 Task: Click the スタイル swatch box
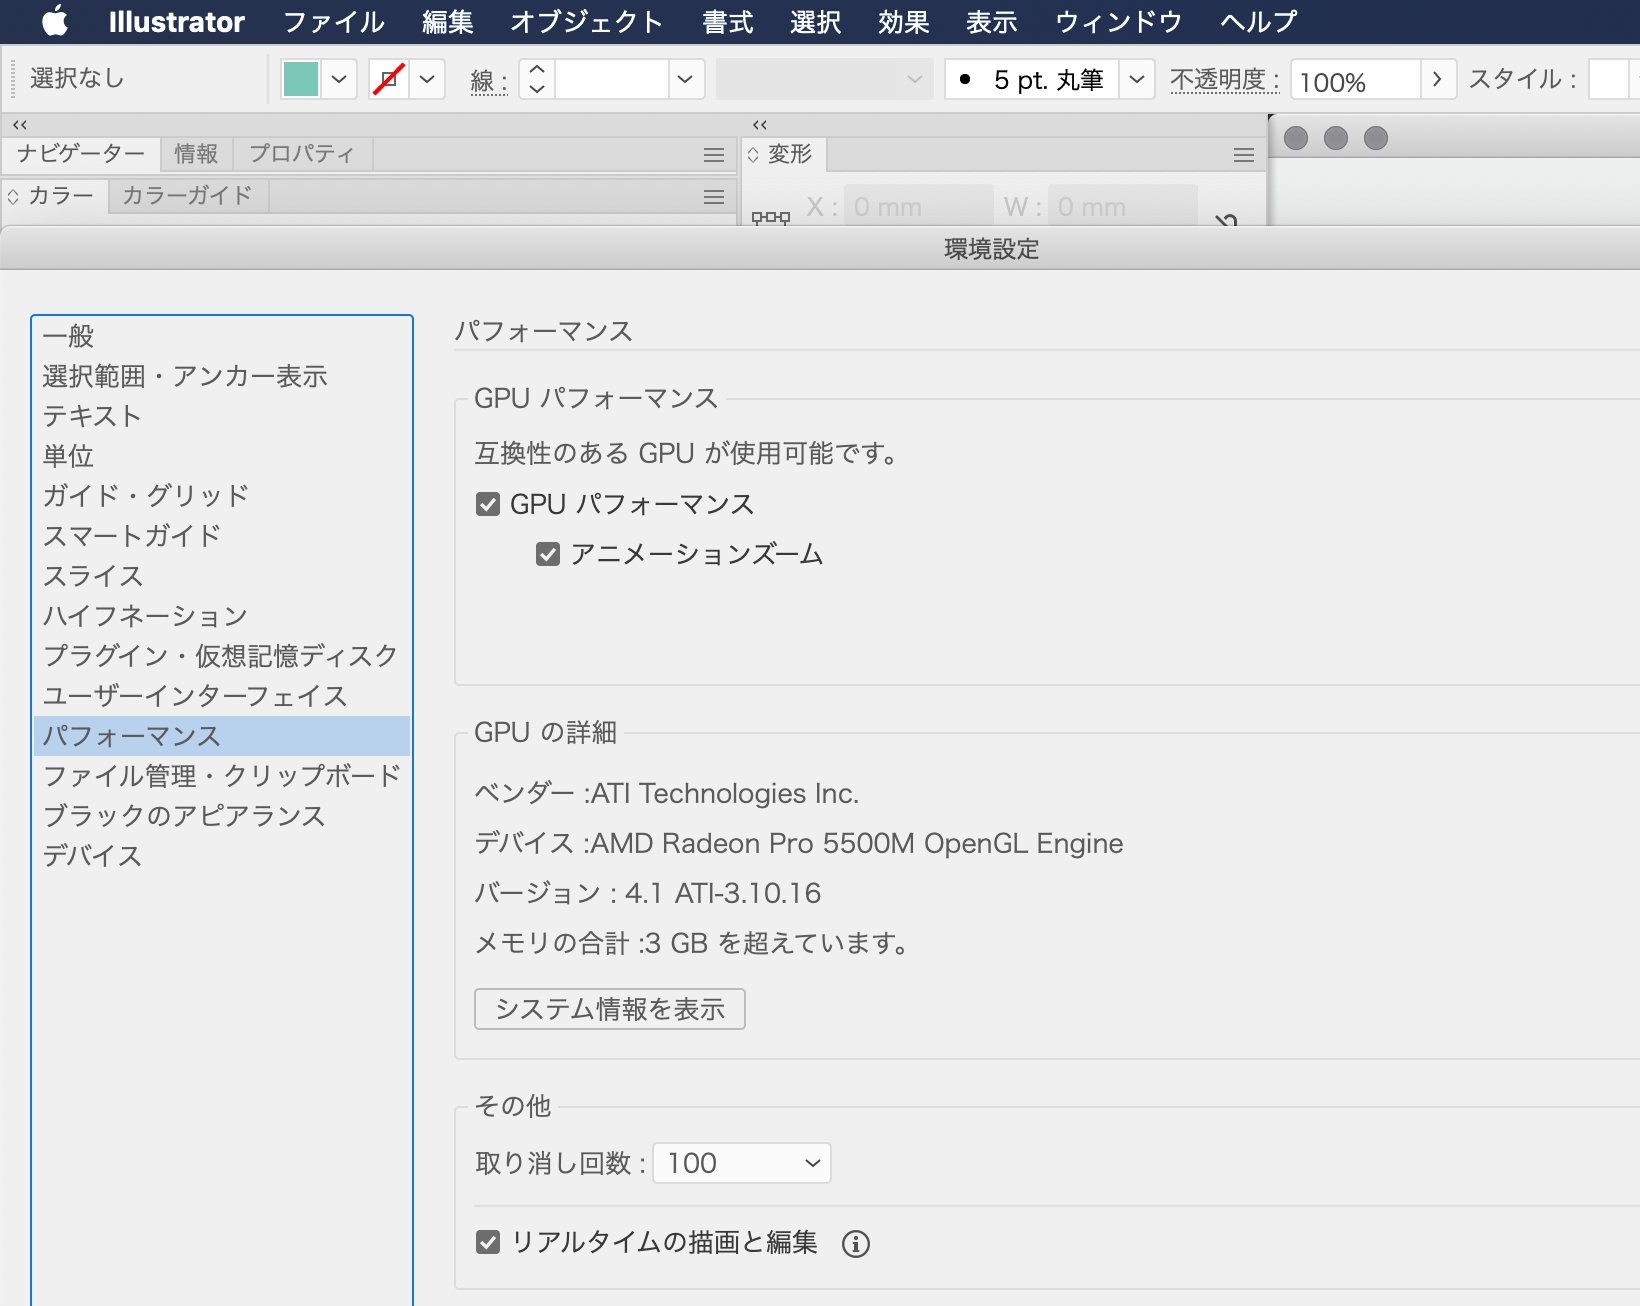1609,79
